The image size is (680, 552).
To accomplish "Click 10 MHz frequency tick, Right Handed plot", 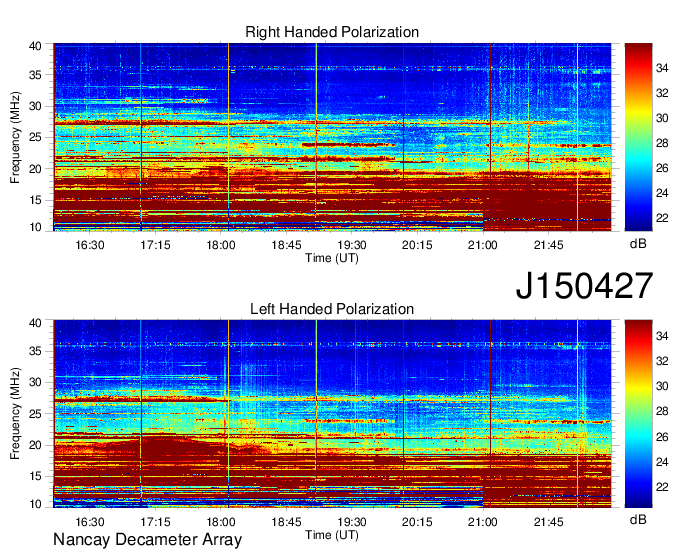I will [x=35, y=227].
